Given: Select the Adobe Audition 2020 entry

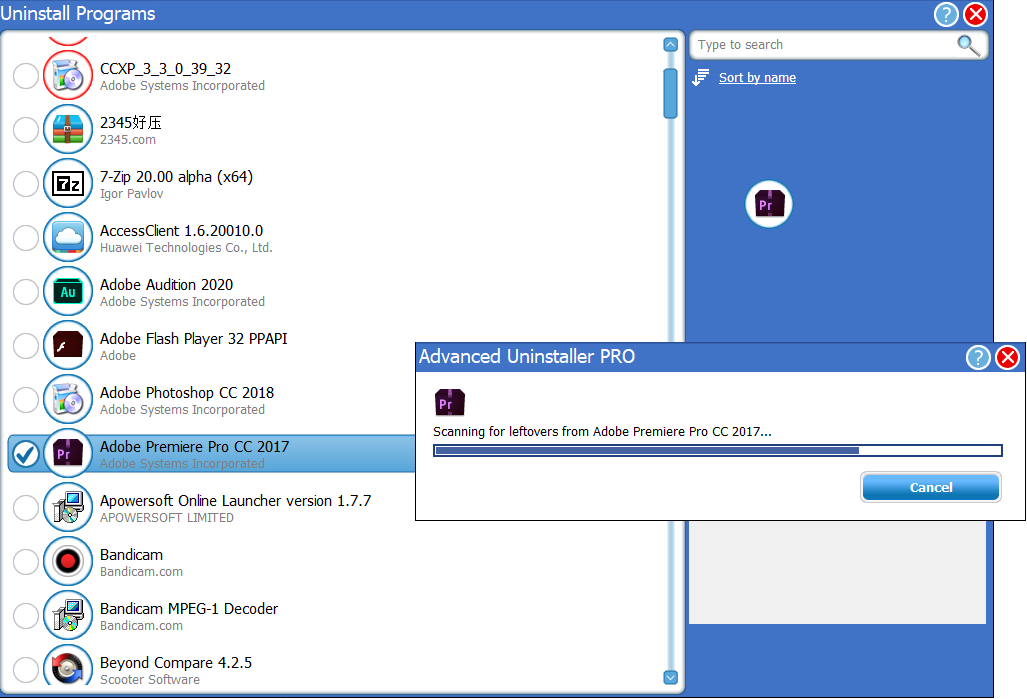Looking at the screenshot, I should 166,285.
